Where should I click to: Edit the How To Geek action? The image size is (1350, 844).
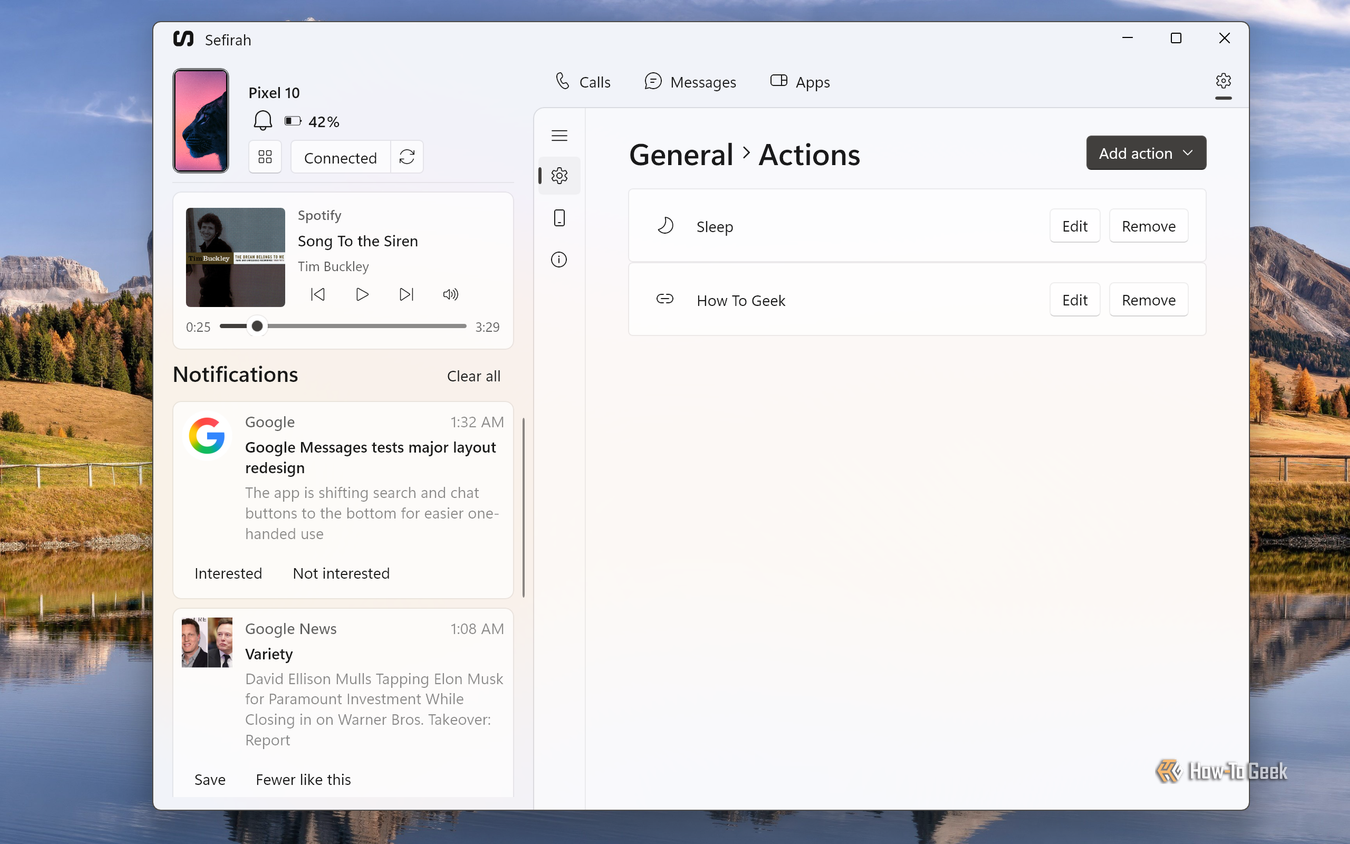1075,300
